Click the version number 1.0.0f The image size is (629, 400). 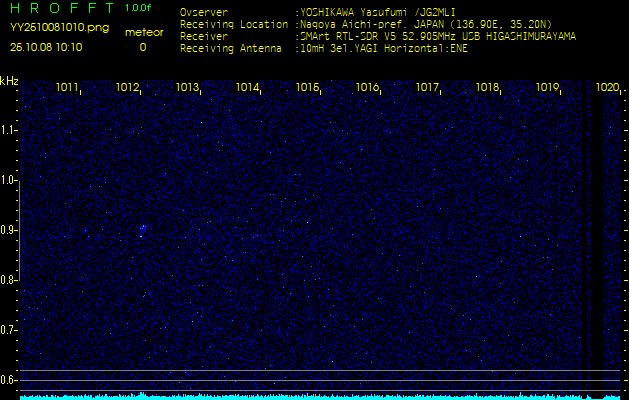(x=138, y=8)
